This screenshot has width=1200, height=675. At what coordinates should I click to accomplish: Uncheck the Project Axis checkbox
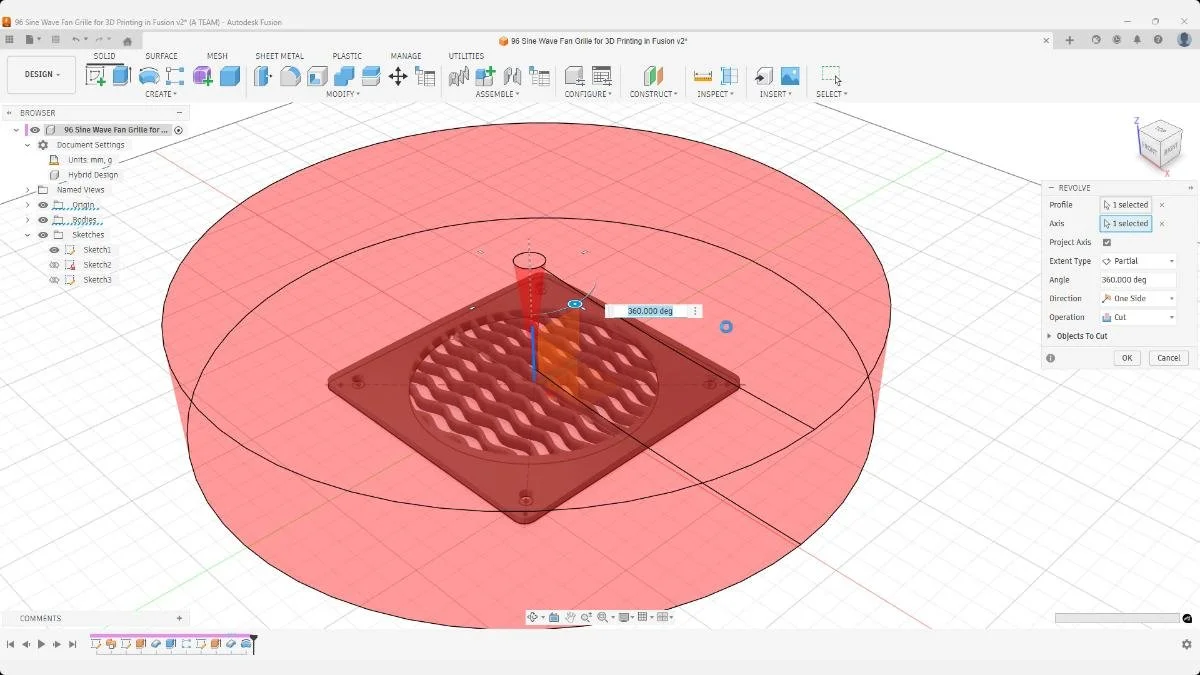click(x=1108, y=241)
